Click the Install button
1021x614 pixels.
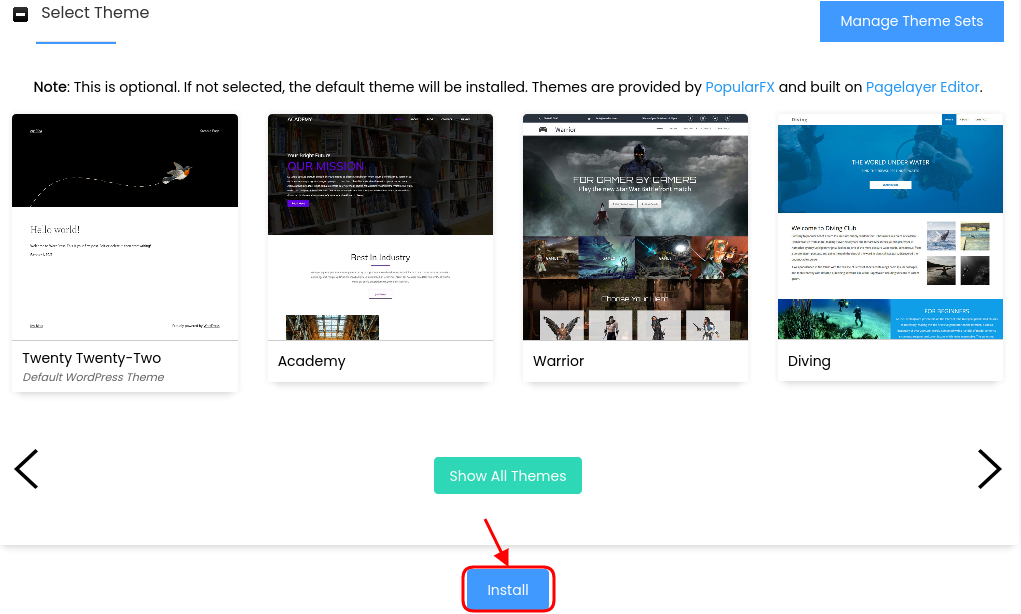[508, 590]
